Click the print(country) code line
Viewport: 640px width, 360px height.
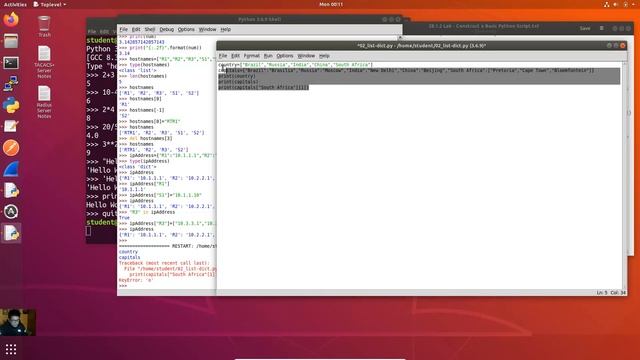pos(237,76)
